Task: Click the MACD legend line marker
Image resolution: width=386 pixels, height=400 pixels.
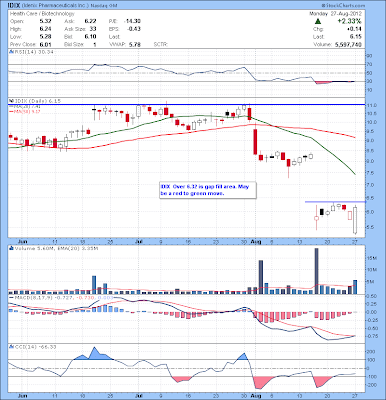Action: click(x=10, y=297)
